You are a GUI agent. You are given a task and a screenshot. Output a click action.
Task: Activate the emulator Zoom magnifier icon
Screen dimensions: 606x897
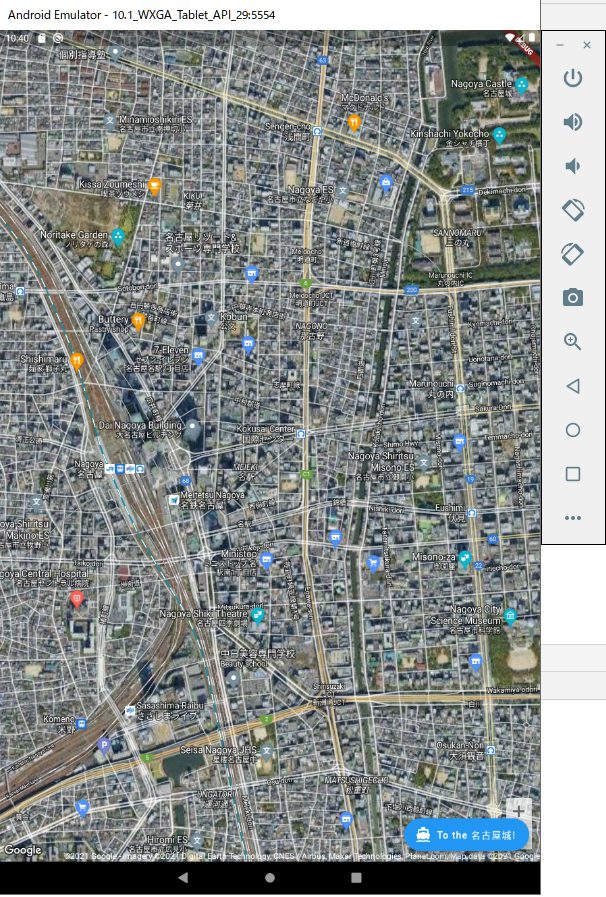573,342
